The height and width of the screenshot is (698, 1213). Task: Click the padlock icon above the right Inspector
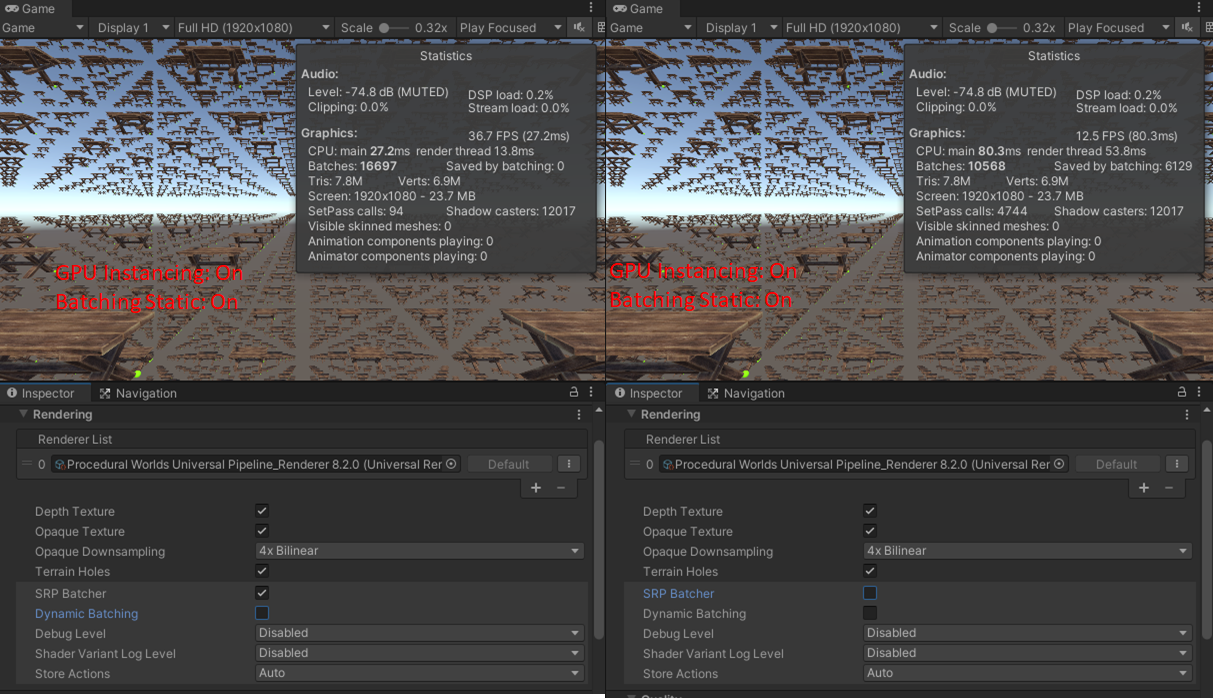click(x=1180, y=392)
